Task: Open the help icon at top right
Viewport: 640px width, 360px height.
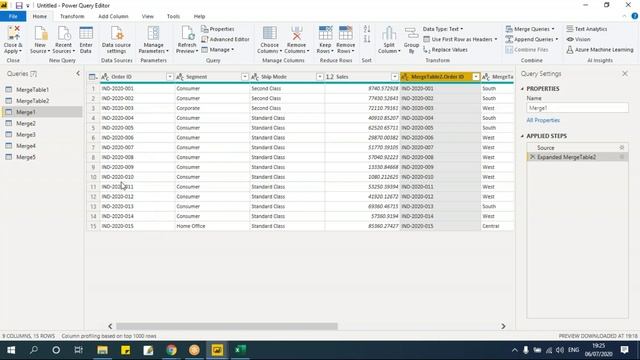Action: (x=634, y=16)
